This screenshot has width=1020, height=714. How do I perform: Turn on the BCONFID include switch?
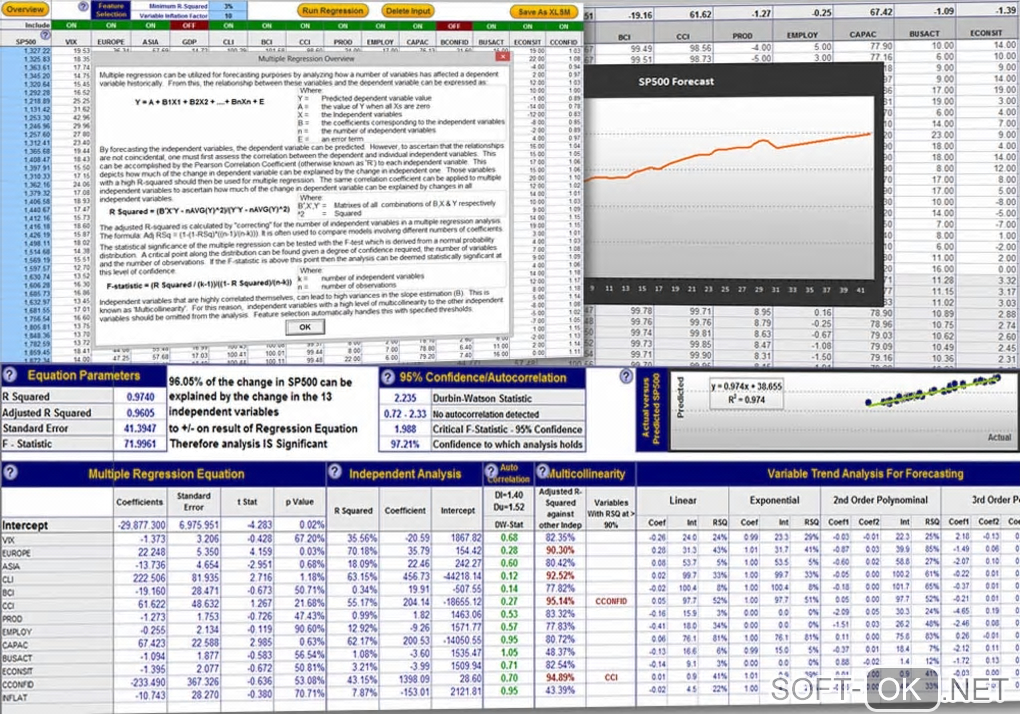[x=454, y=26]
